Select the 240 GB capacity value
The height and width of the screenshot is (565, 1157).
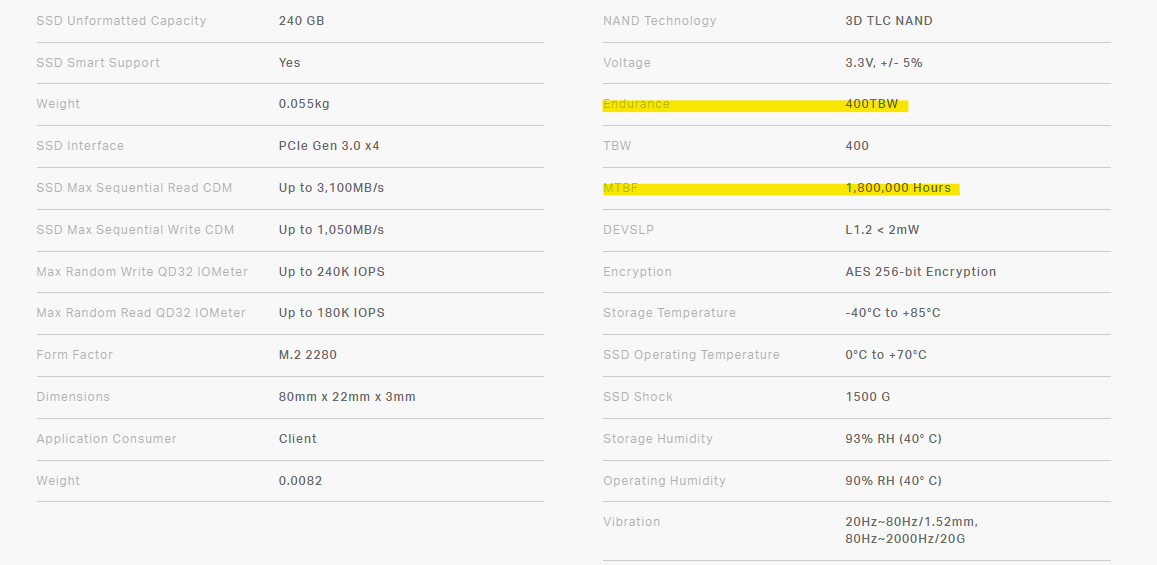click(x=301, y=21)
